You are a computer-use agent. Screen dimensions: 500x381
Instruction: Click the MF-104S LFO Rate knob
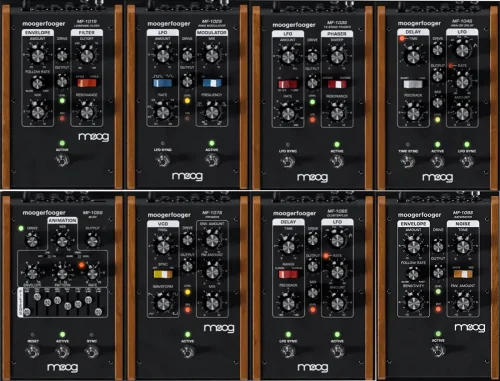tap(462, 82)
